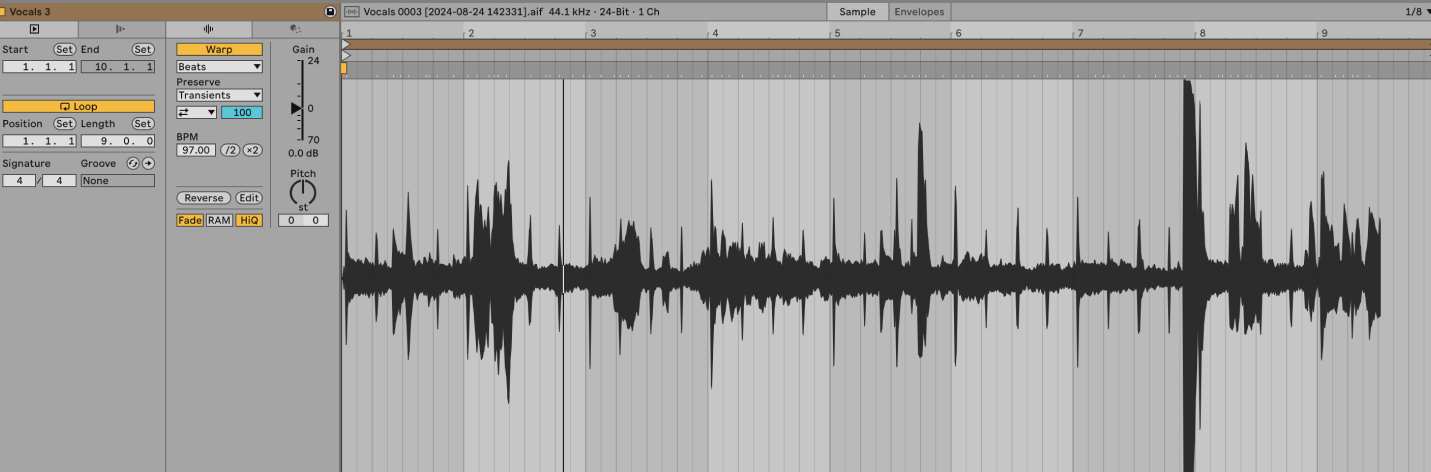
Task: Switch to the Envelopes tab
Action: click(917, 12)
